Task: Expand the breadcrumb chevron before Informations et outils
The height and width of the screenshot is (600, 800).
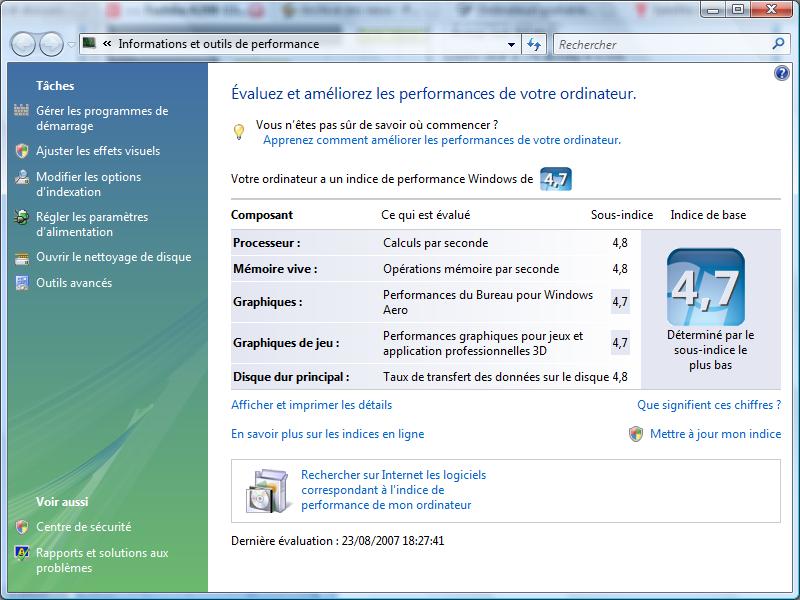Action: pos(106,44)
